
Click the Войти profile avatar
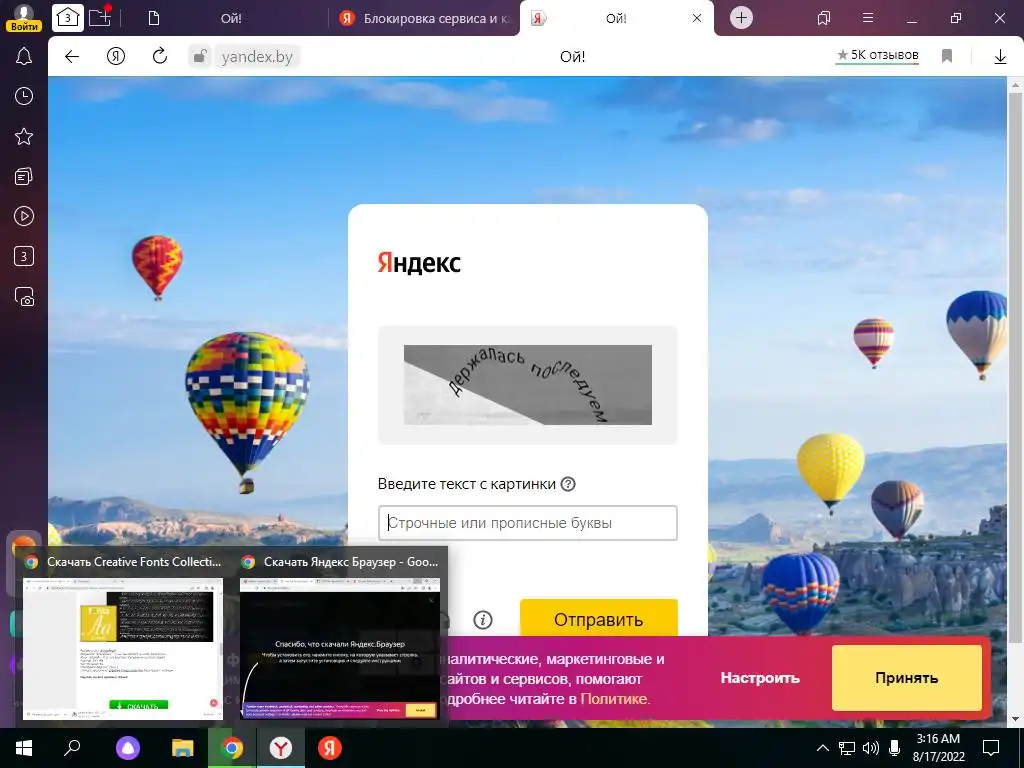tap(24, 17)
